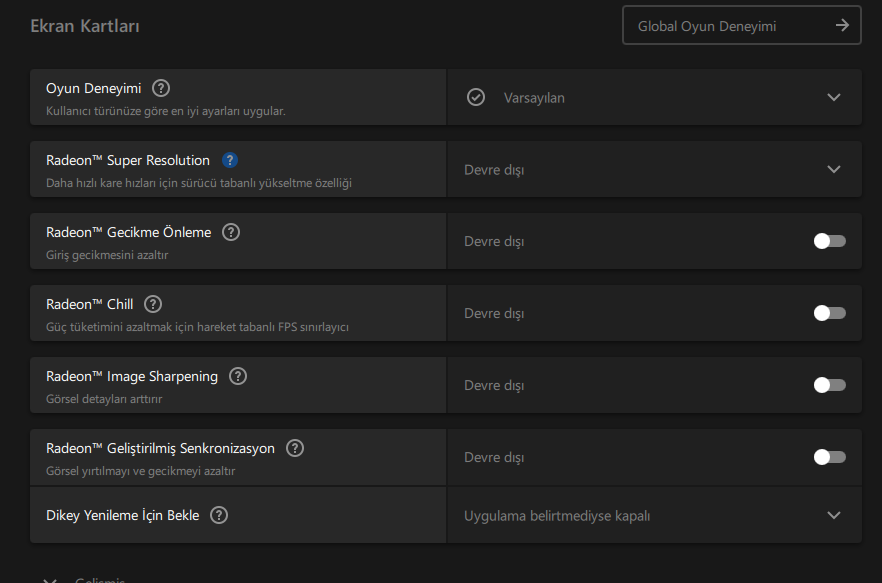Click the arrow in Global Oyun Deneyimi
Screen dimensions: 882x583
[842, 25]
